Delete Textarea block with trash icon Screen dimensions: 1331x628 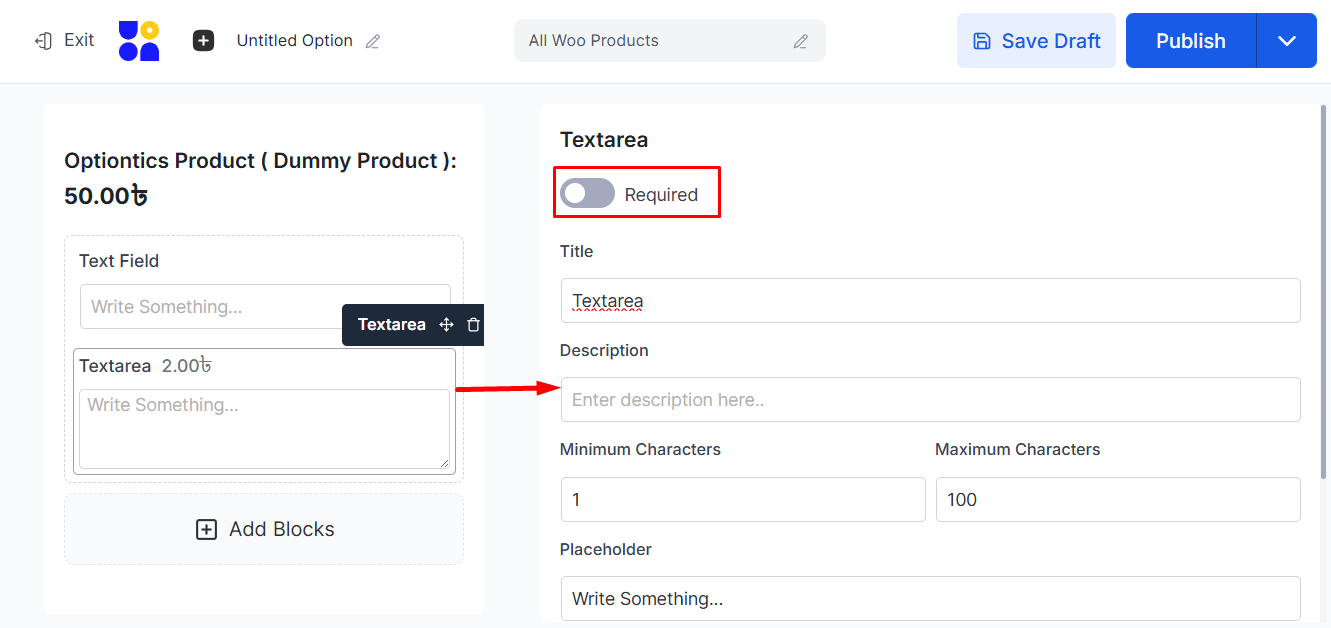(474, 325)
